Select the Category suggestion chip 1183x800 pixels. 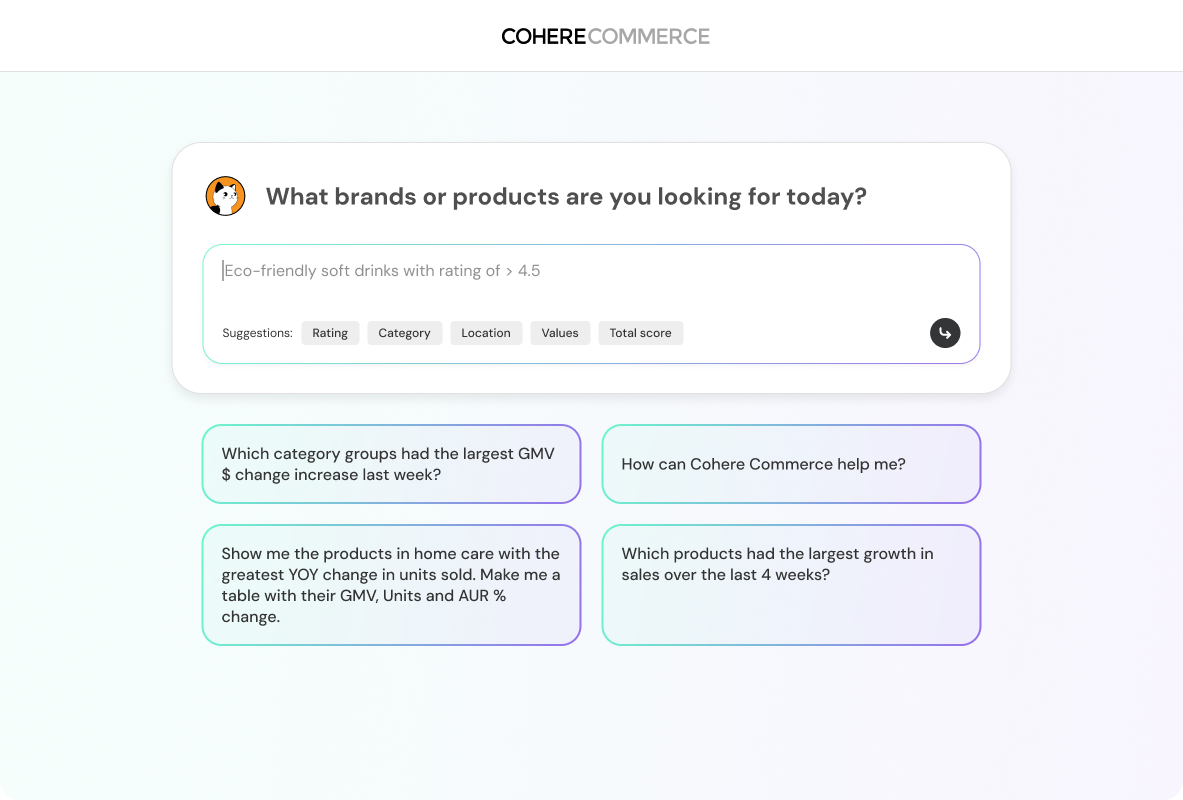pyautogui.click(x=404, y=333)
